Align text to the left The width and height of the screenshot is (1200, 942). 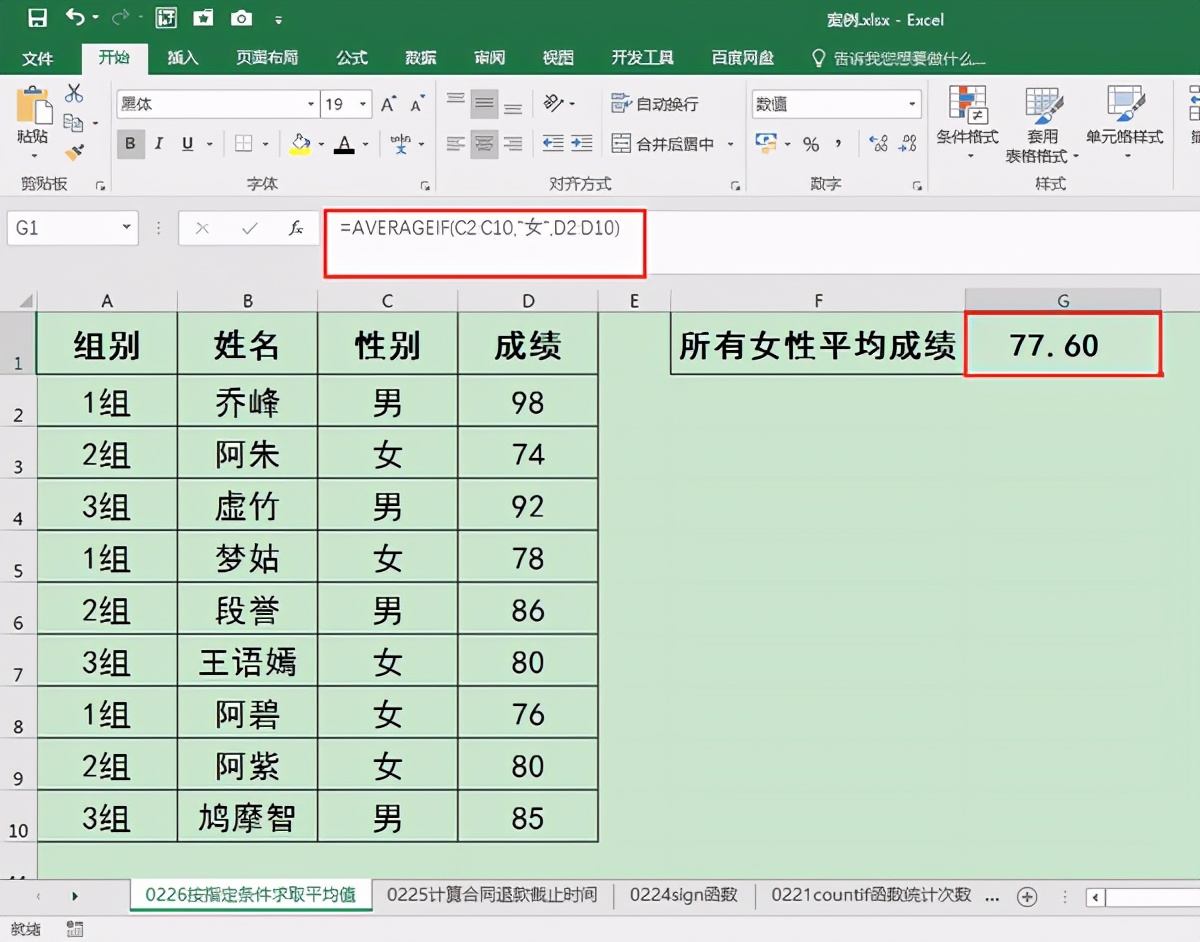click(x=456, y=144)
